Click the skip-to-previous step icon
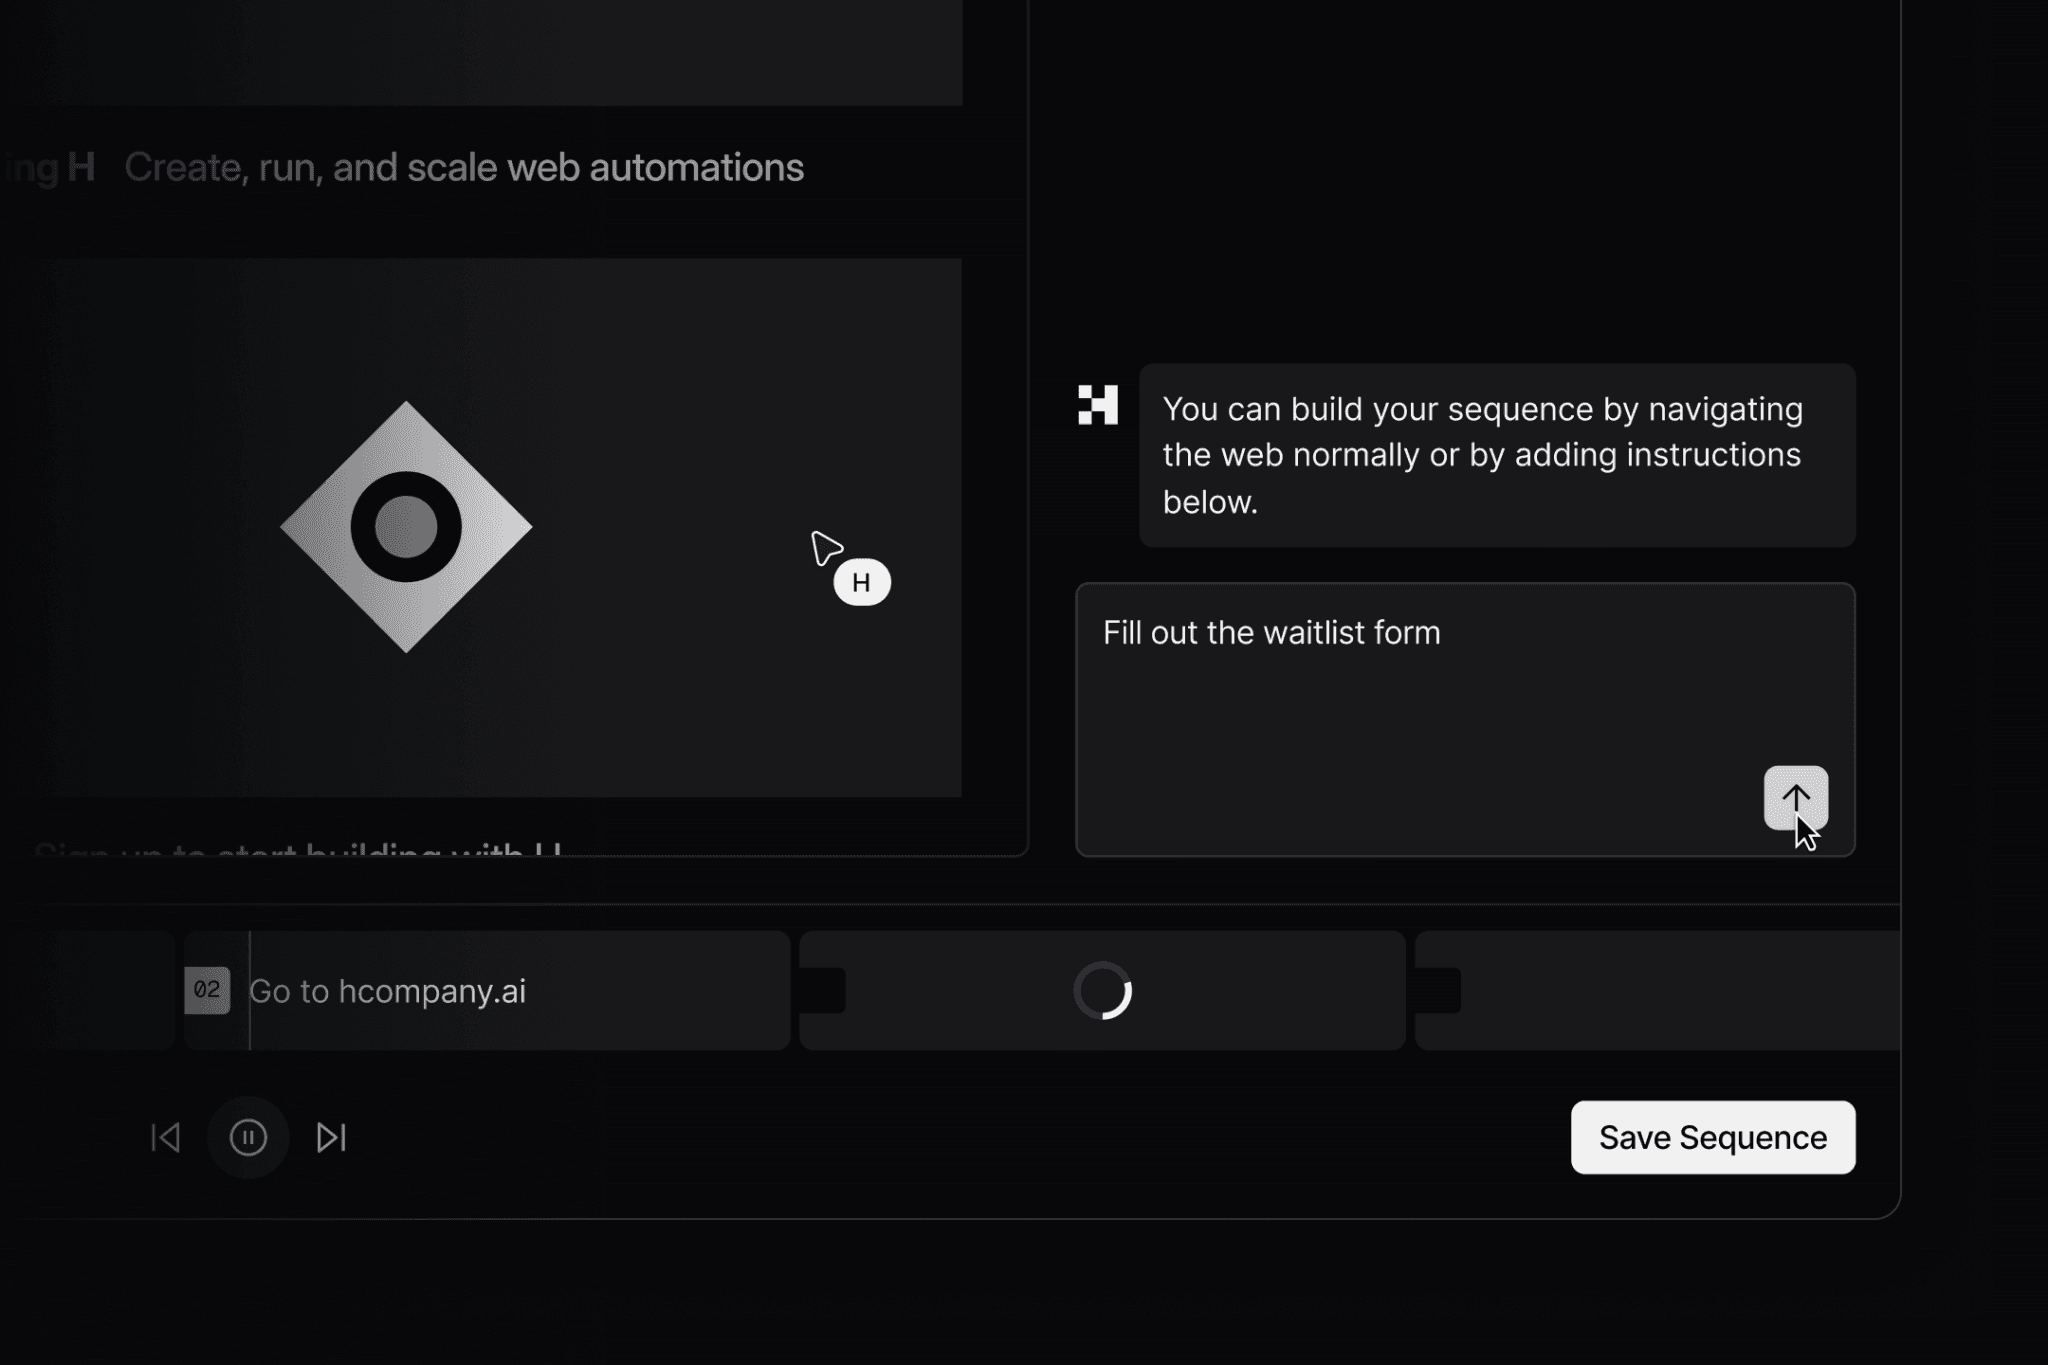The height and width of the screenshot is (1365, 2048). (165, 1137)
